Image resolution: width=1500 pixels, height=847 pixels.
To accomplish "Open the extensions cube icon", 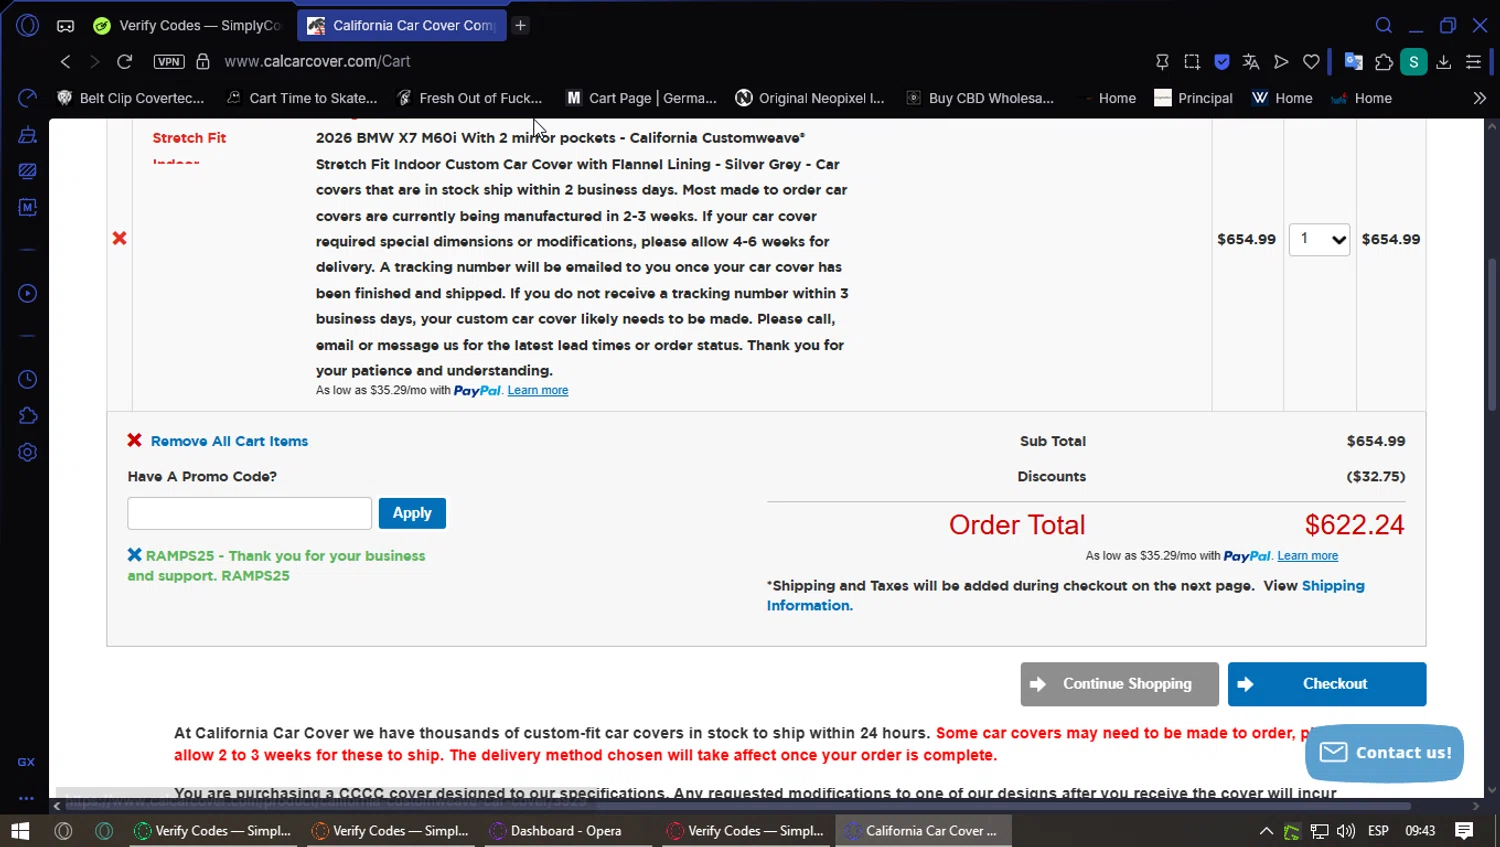I will [1384, 62].
